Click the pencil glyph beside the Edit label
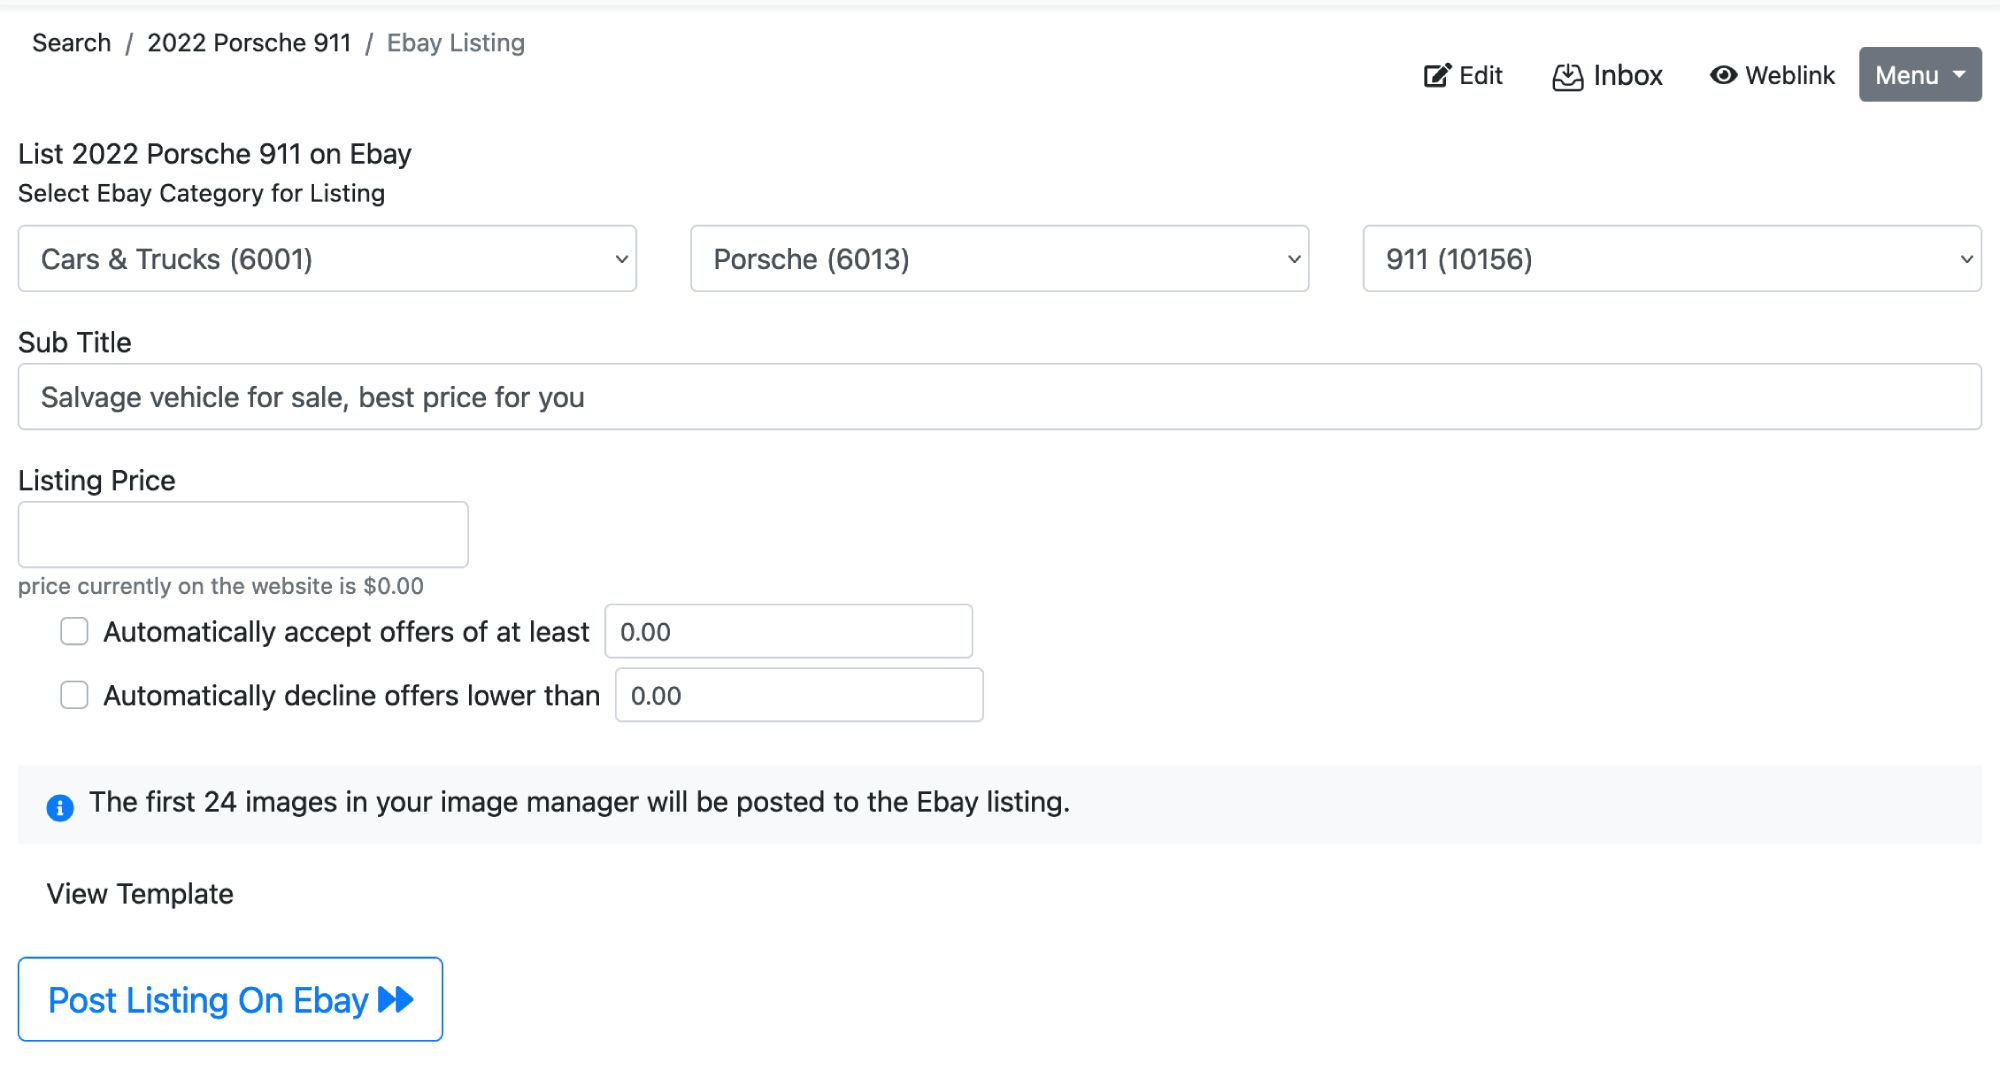 (1437, 75)
